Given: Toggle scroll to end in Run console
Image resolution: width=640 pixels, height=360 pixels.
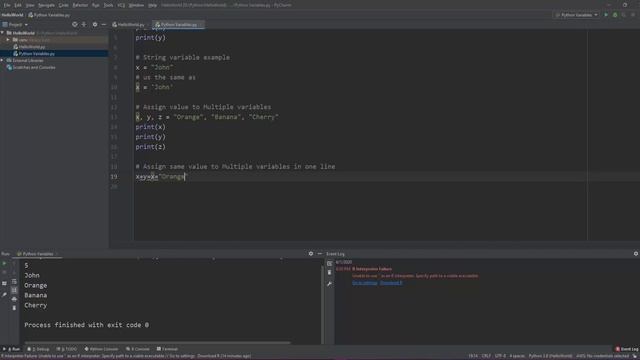Looking at the screenshot, I should coord(14,290).
